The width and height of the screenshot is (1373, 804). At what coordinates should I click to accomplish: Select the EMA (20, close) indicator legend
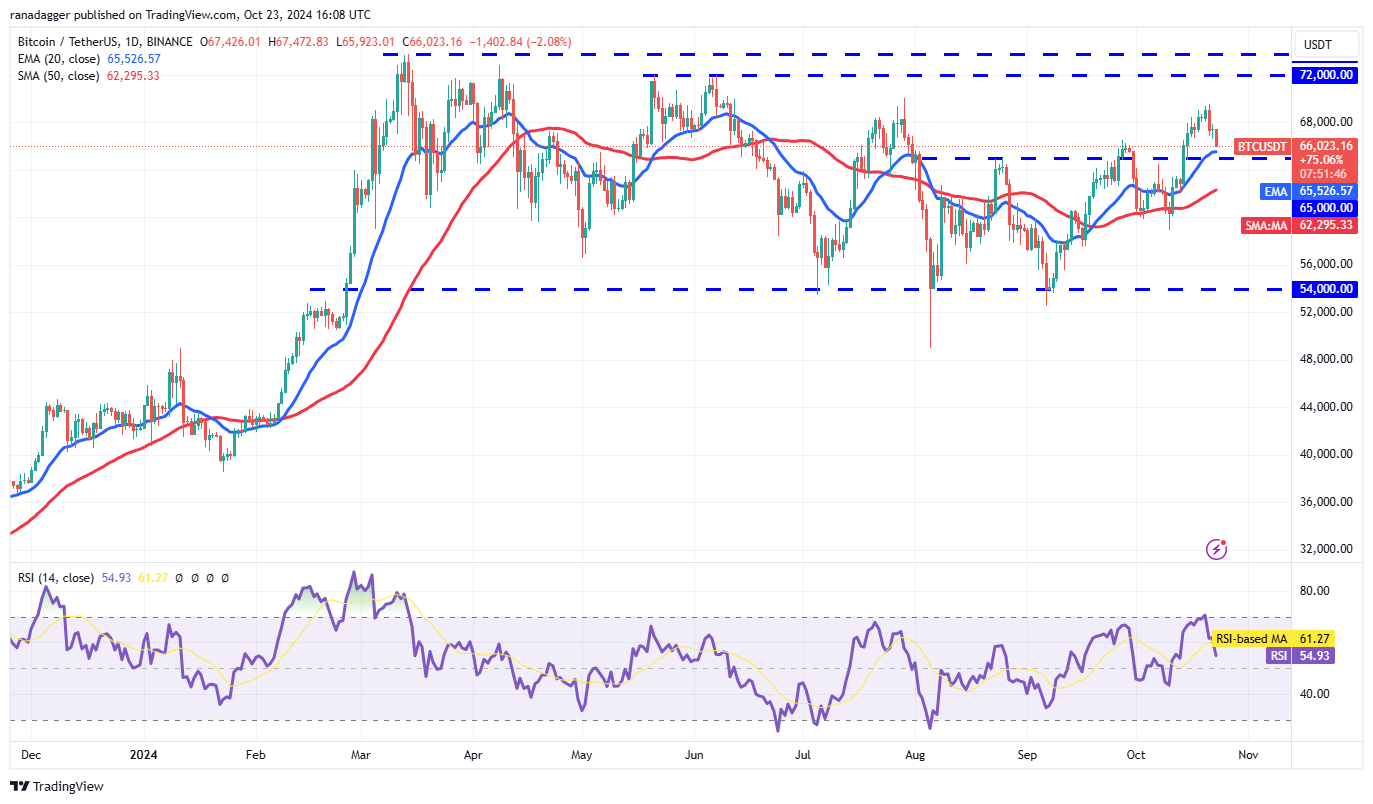[x=59, y=59]
